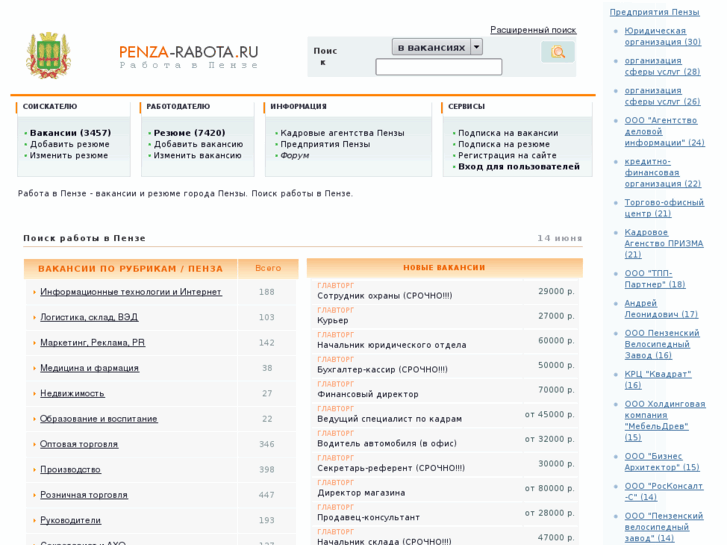The width and height of the screenshot is (727, 545).
Task: Open 'Кадровое Агенство ПРИЗМА' sidebar link
Action: [663, 243]
